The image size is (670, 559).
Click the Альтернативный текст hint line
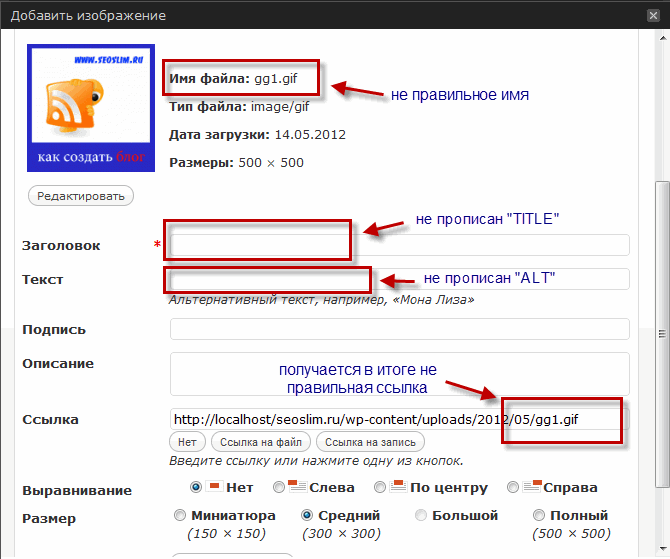coord(322,300)
